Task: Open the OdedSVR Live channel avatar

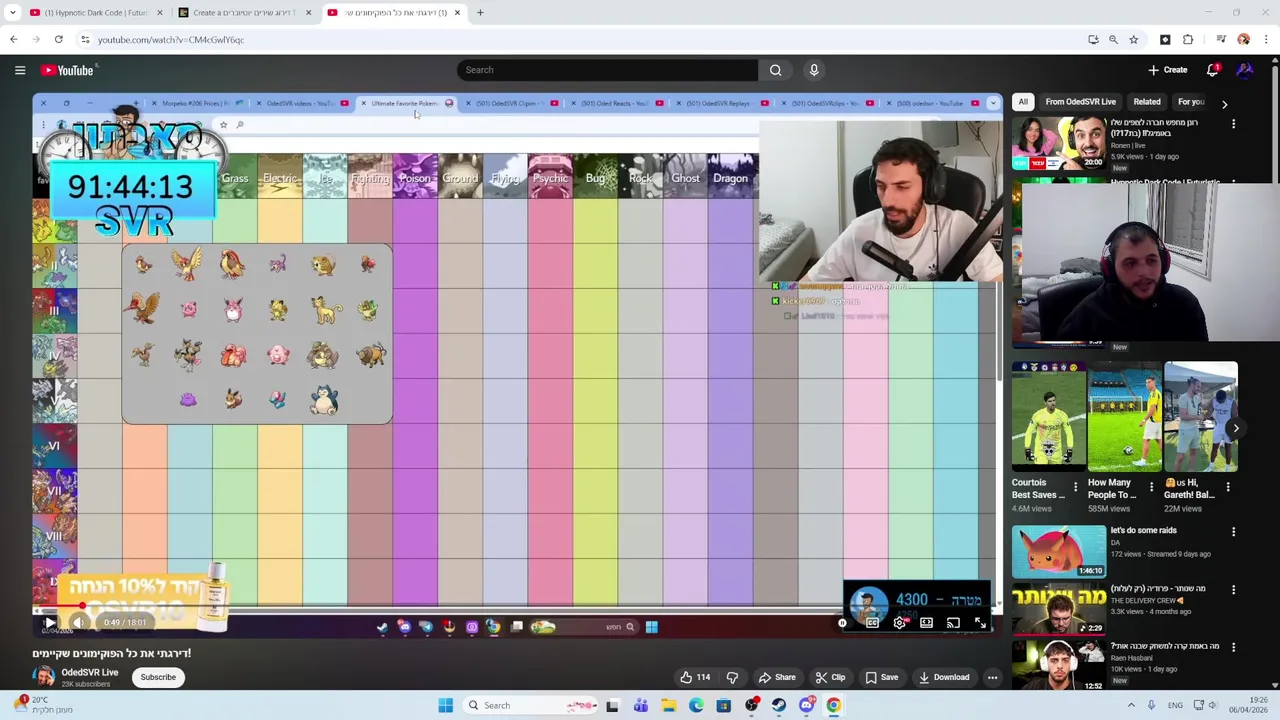Action: point(44,677)
